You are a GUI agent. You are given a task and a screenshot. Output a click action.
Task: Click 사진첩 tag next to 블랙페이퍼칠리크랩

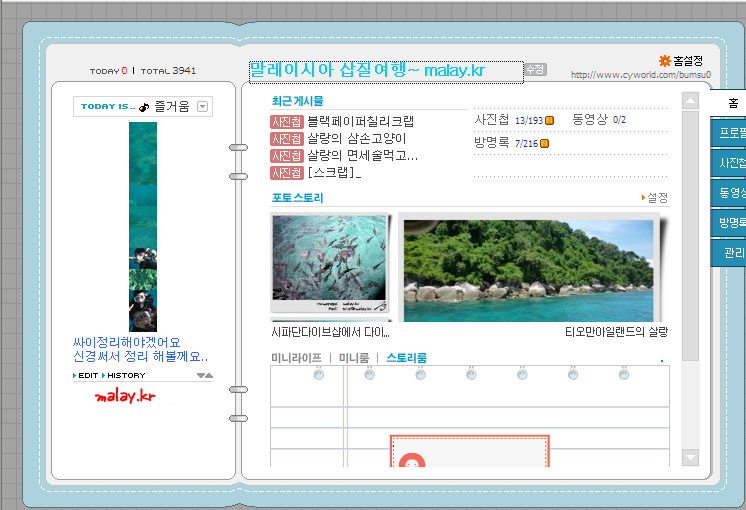tap(286, 122)
